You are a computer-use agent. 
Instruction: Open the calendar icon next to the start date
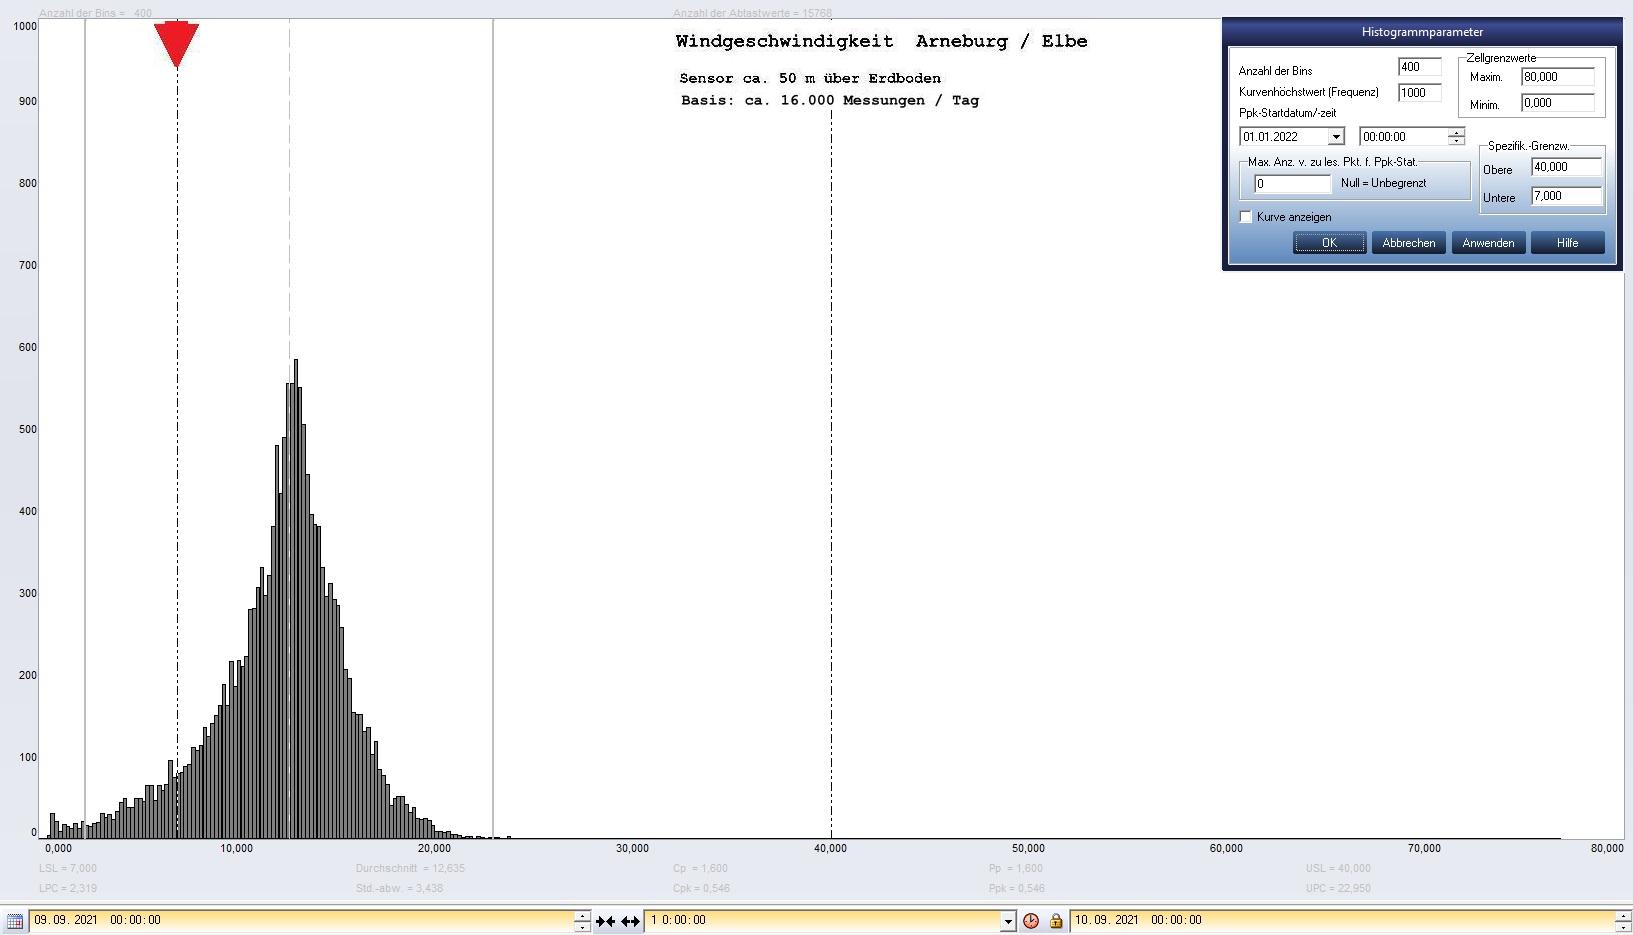click(x=15, y=921)
